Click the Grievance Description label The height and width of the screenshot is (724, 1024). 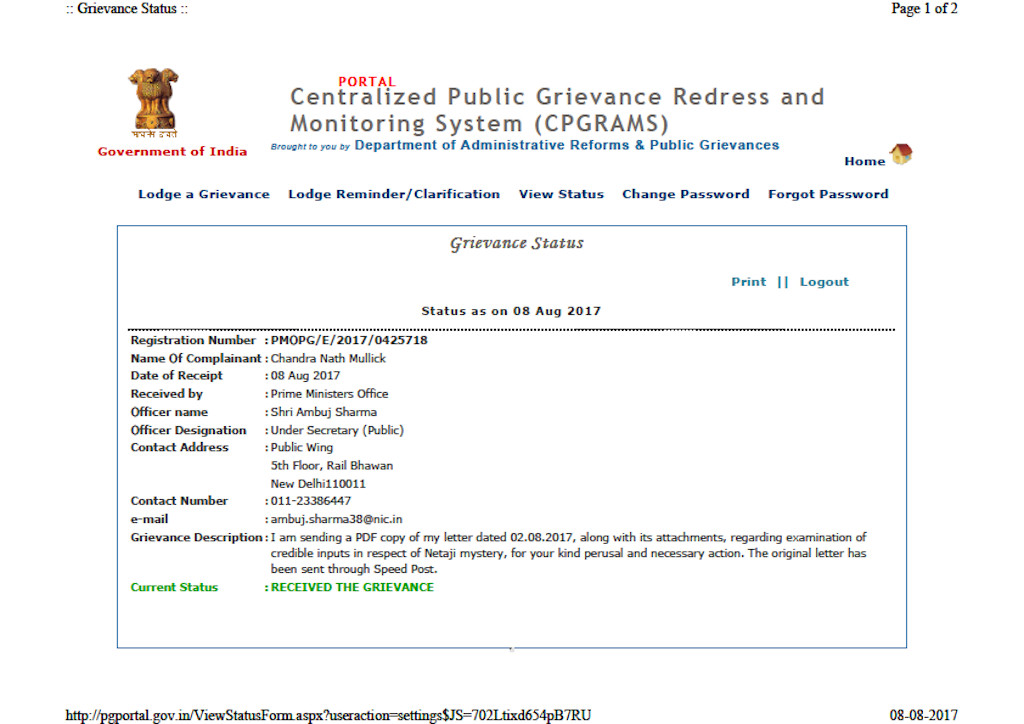pyautogui.click(x=196, y=537)
